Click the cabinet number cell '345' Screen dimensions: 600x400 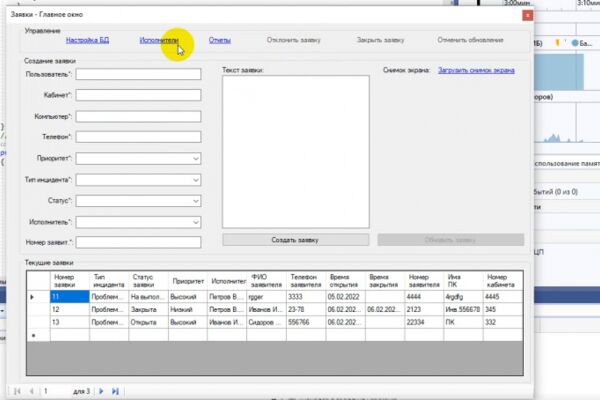(x=503, y=309)
